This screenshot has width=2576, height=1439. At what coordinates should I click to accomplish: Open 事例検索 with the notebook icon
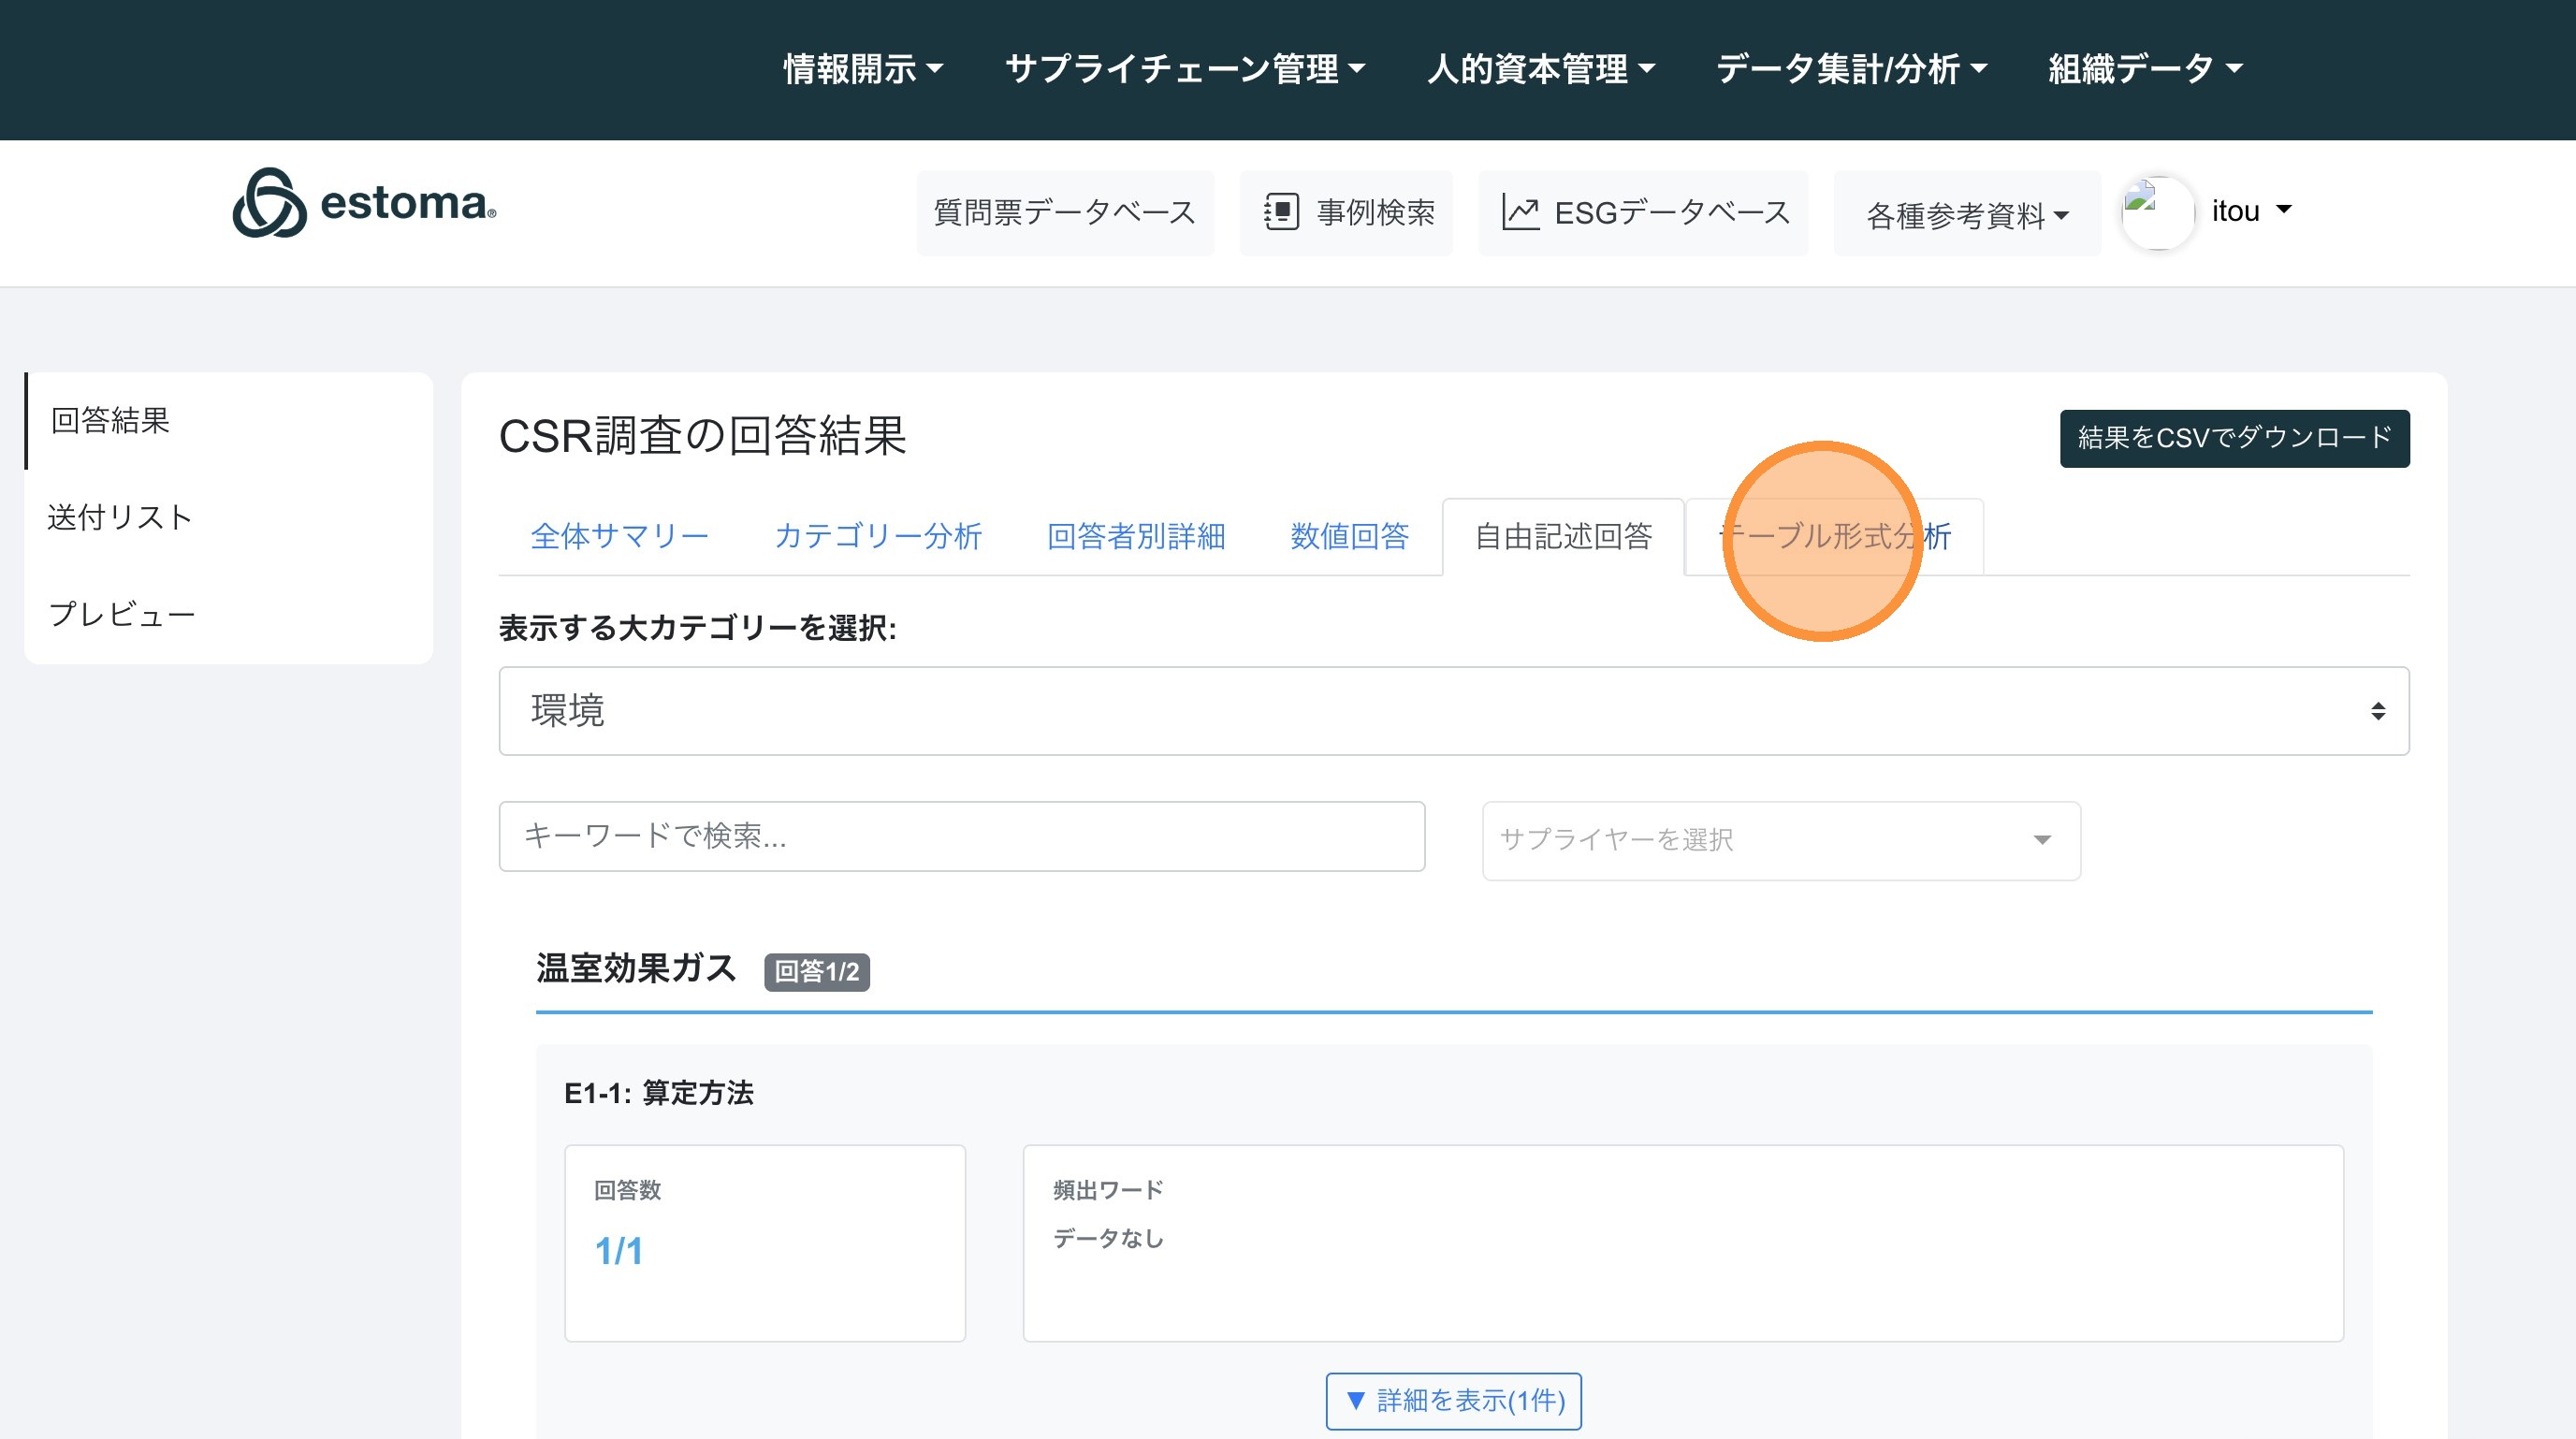pos(1346,212)
